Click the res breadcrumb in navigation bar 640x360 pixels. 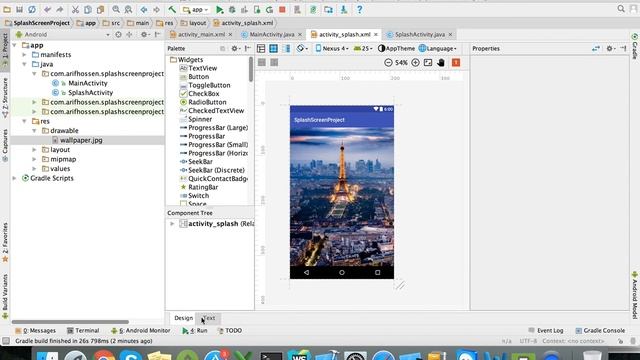[165, 23]
